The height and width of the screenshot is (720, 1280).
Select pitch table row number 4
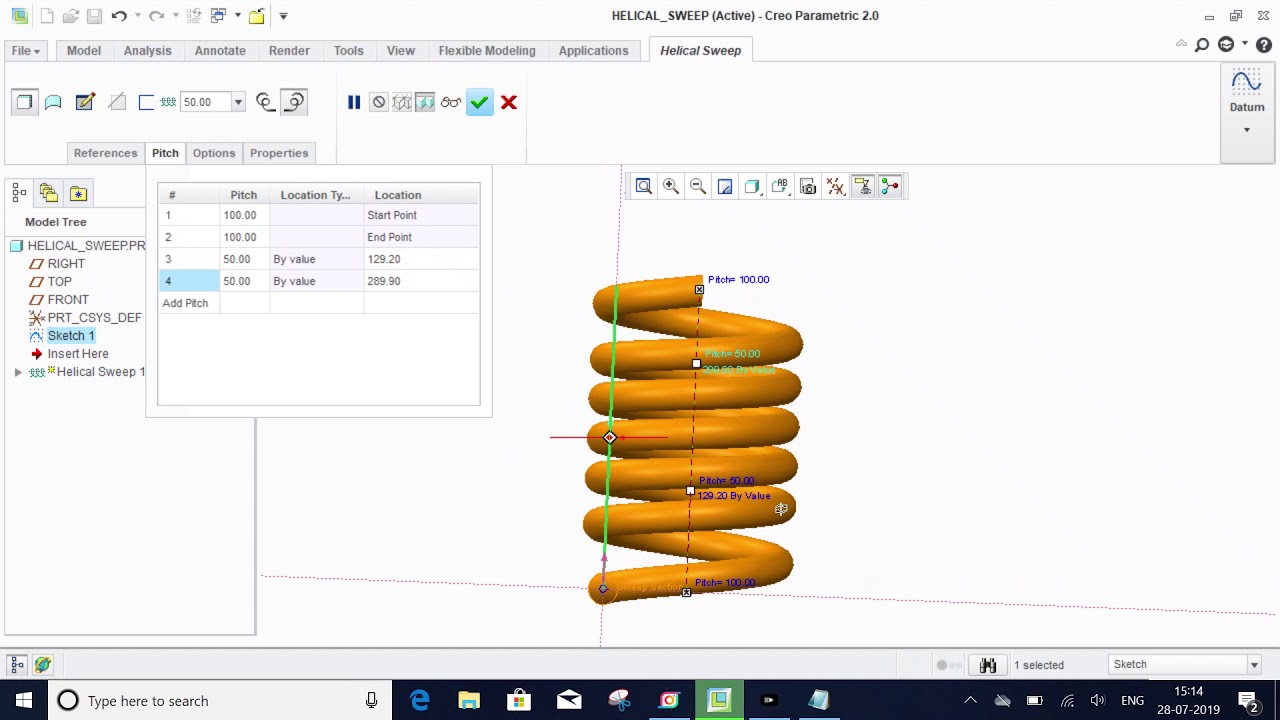189,281
